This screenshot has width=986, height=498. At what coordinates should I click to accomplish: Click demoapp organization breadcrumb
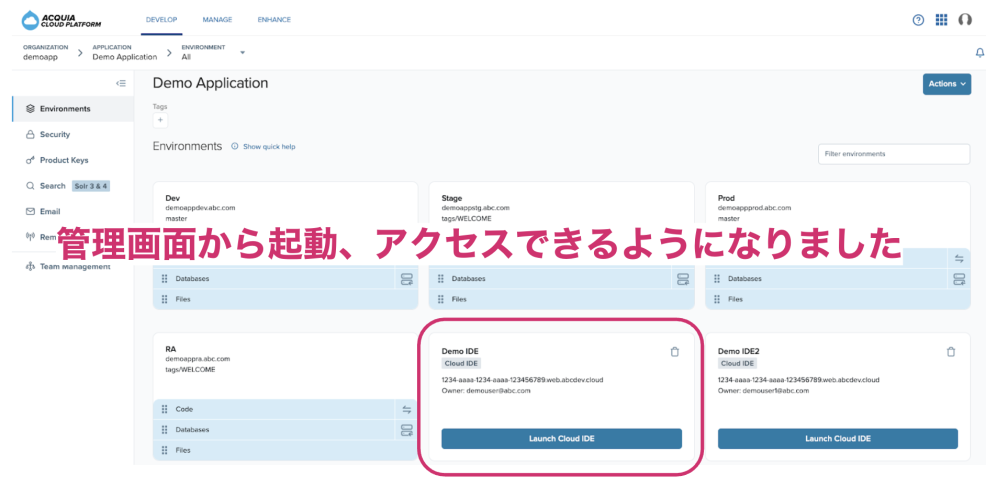pyautogui.click(x=40, y=57)
